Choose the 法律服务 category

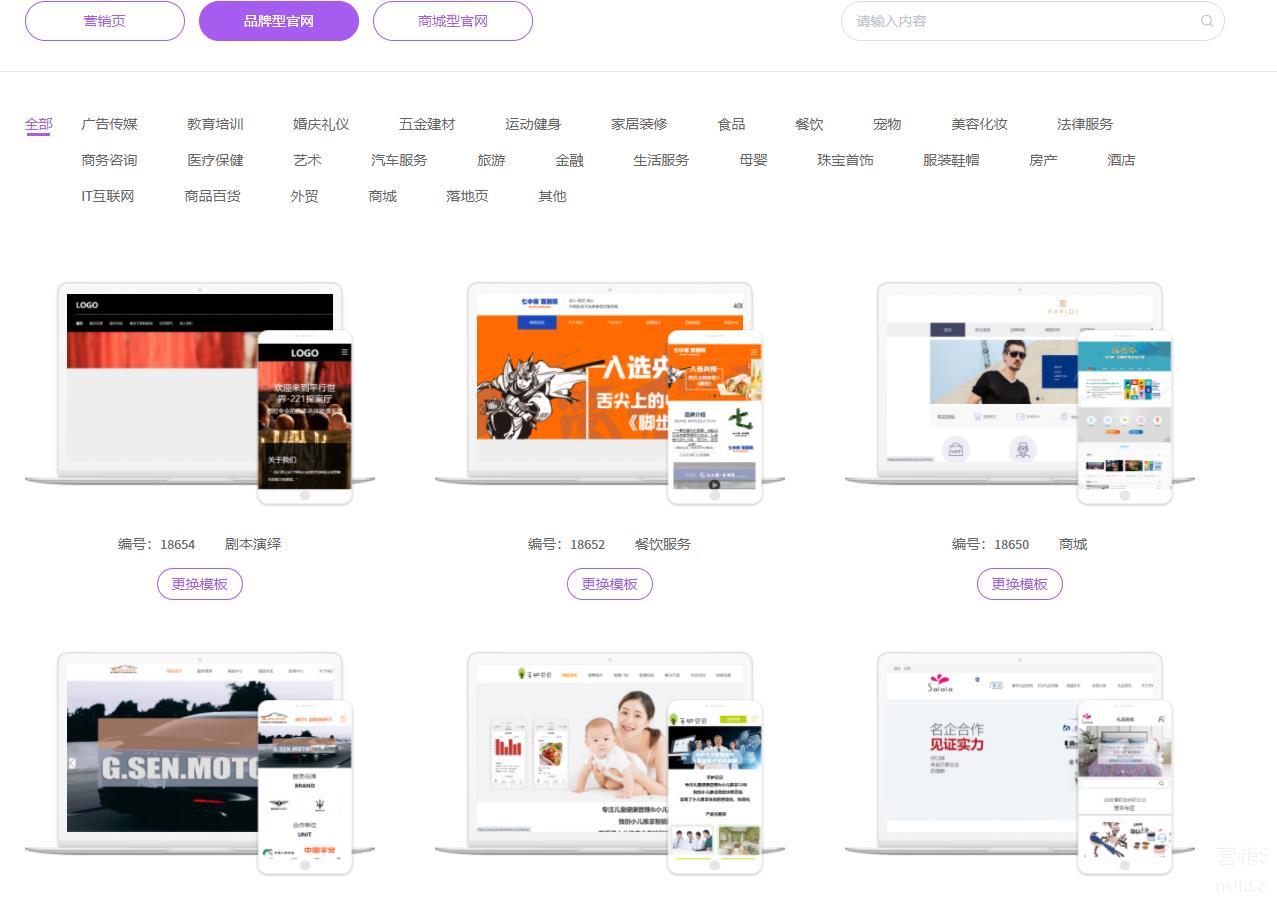1085,124
